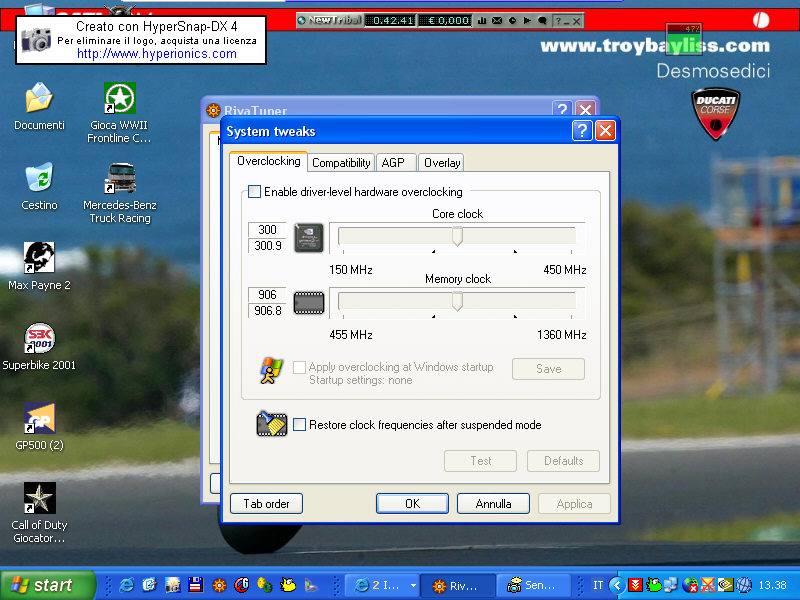Click the Save startup settings button
800x600 pixels.
point(548,369)
